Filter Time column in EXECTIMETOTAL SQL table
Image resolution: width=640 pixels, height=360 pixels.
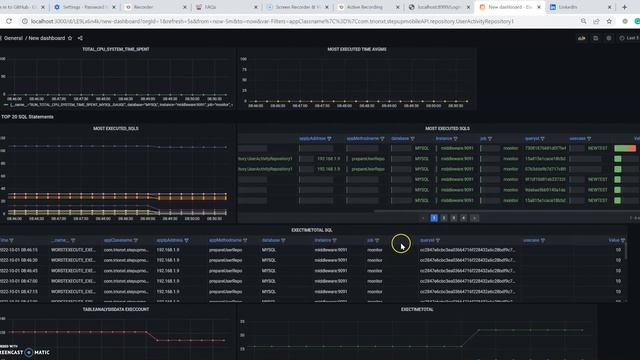11,240
